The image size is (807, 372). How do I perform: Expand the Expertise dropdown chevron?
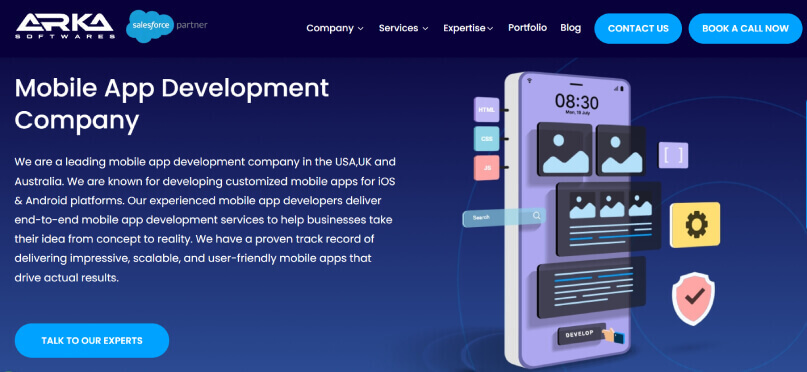[x=490, y=29]
